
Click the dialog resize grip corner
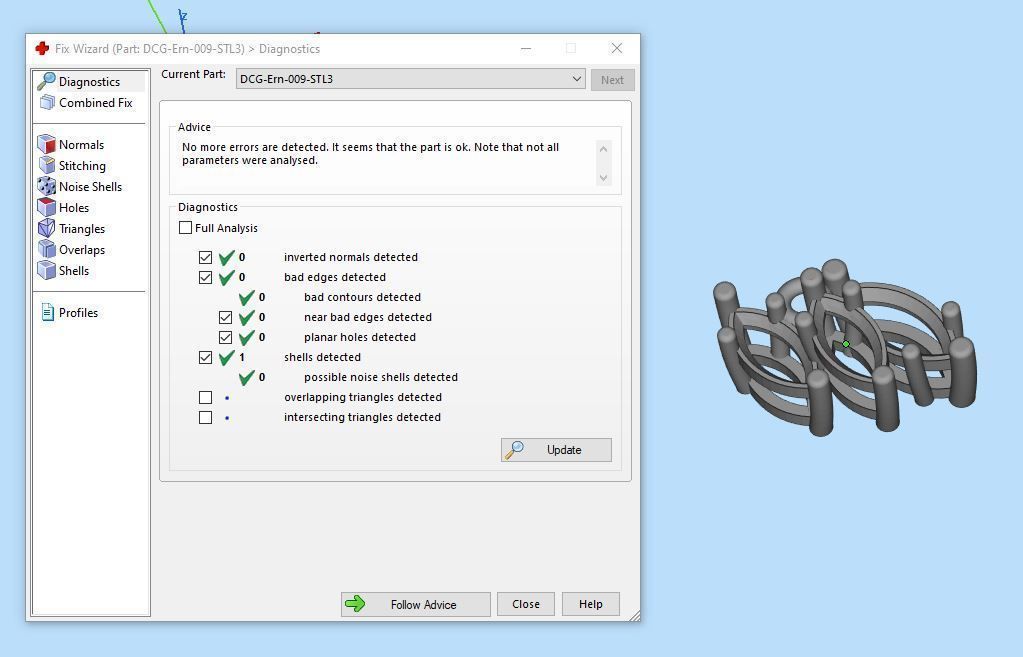point(635,615)
